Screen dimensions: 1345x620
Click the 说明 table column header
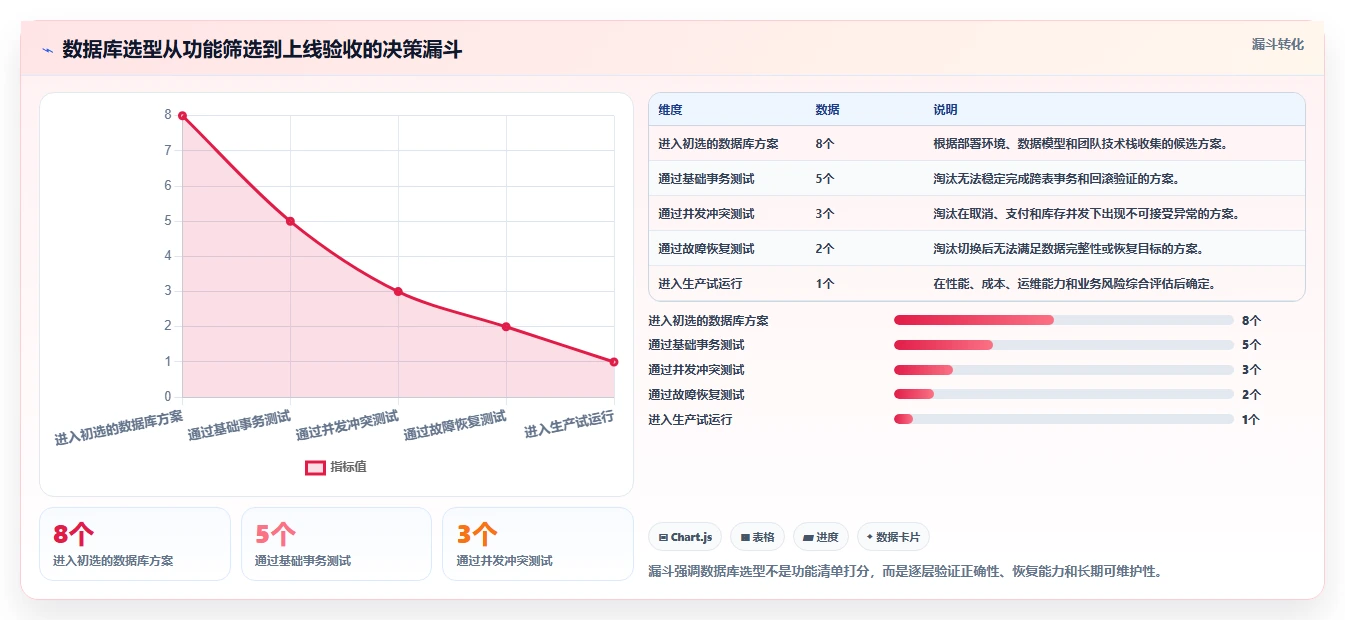[946, 109]
